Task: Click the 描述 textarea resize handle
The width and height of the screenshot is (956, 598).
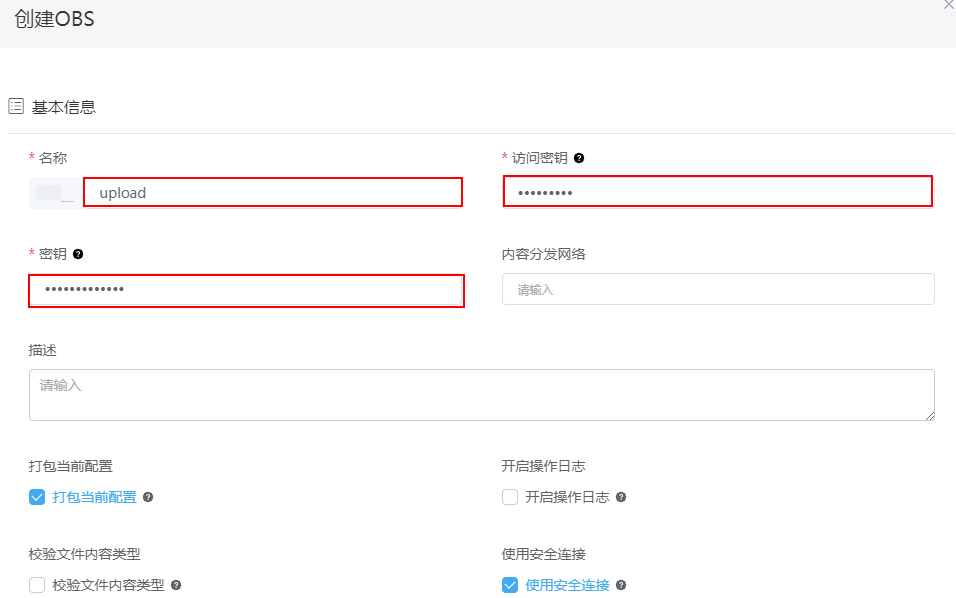Action: click(929, 415)
